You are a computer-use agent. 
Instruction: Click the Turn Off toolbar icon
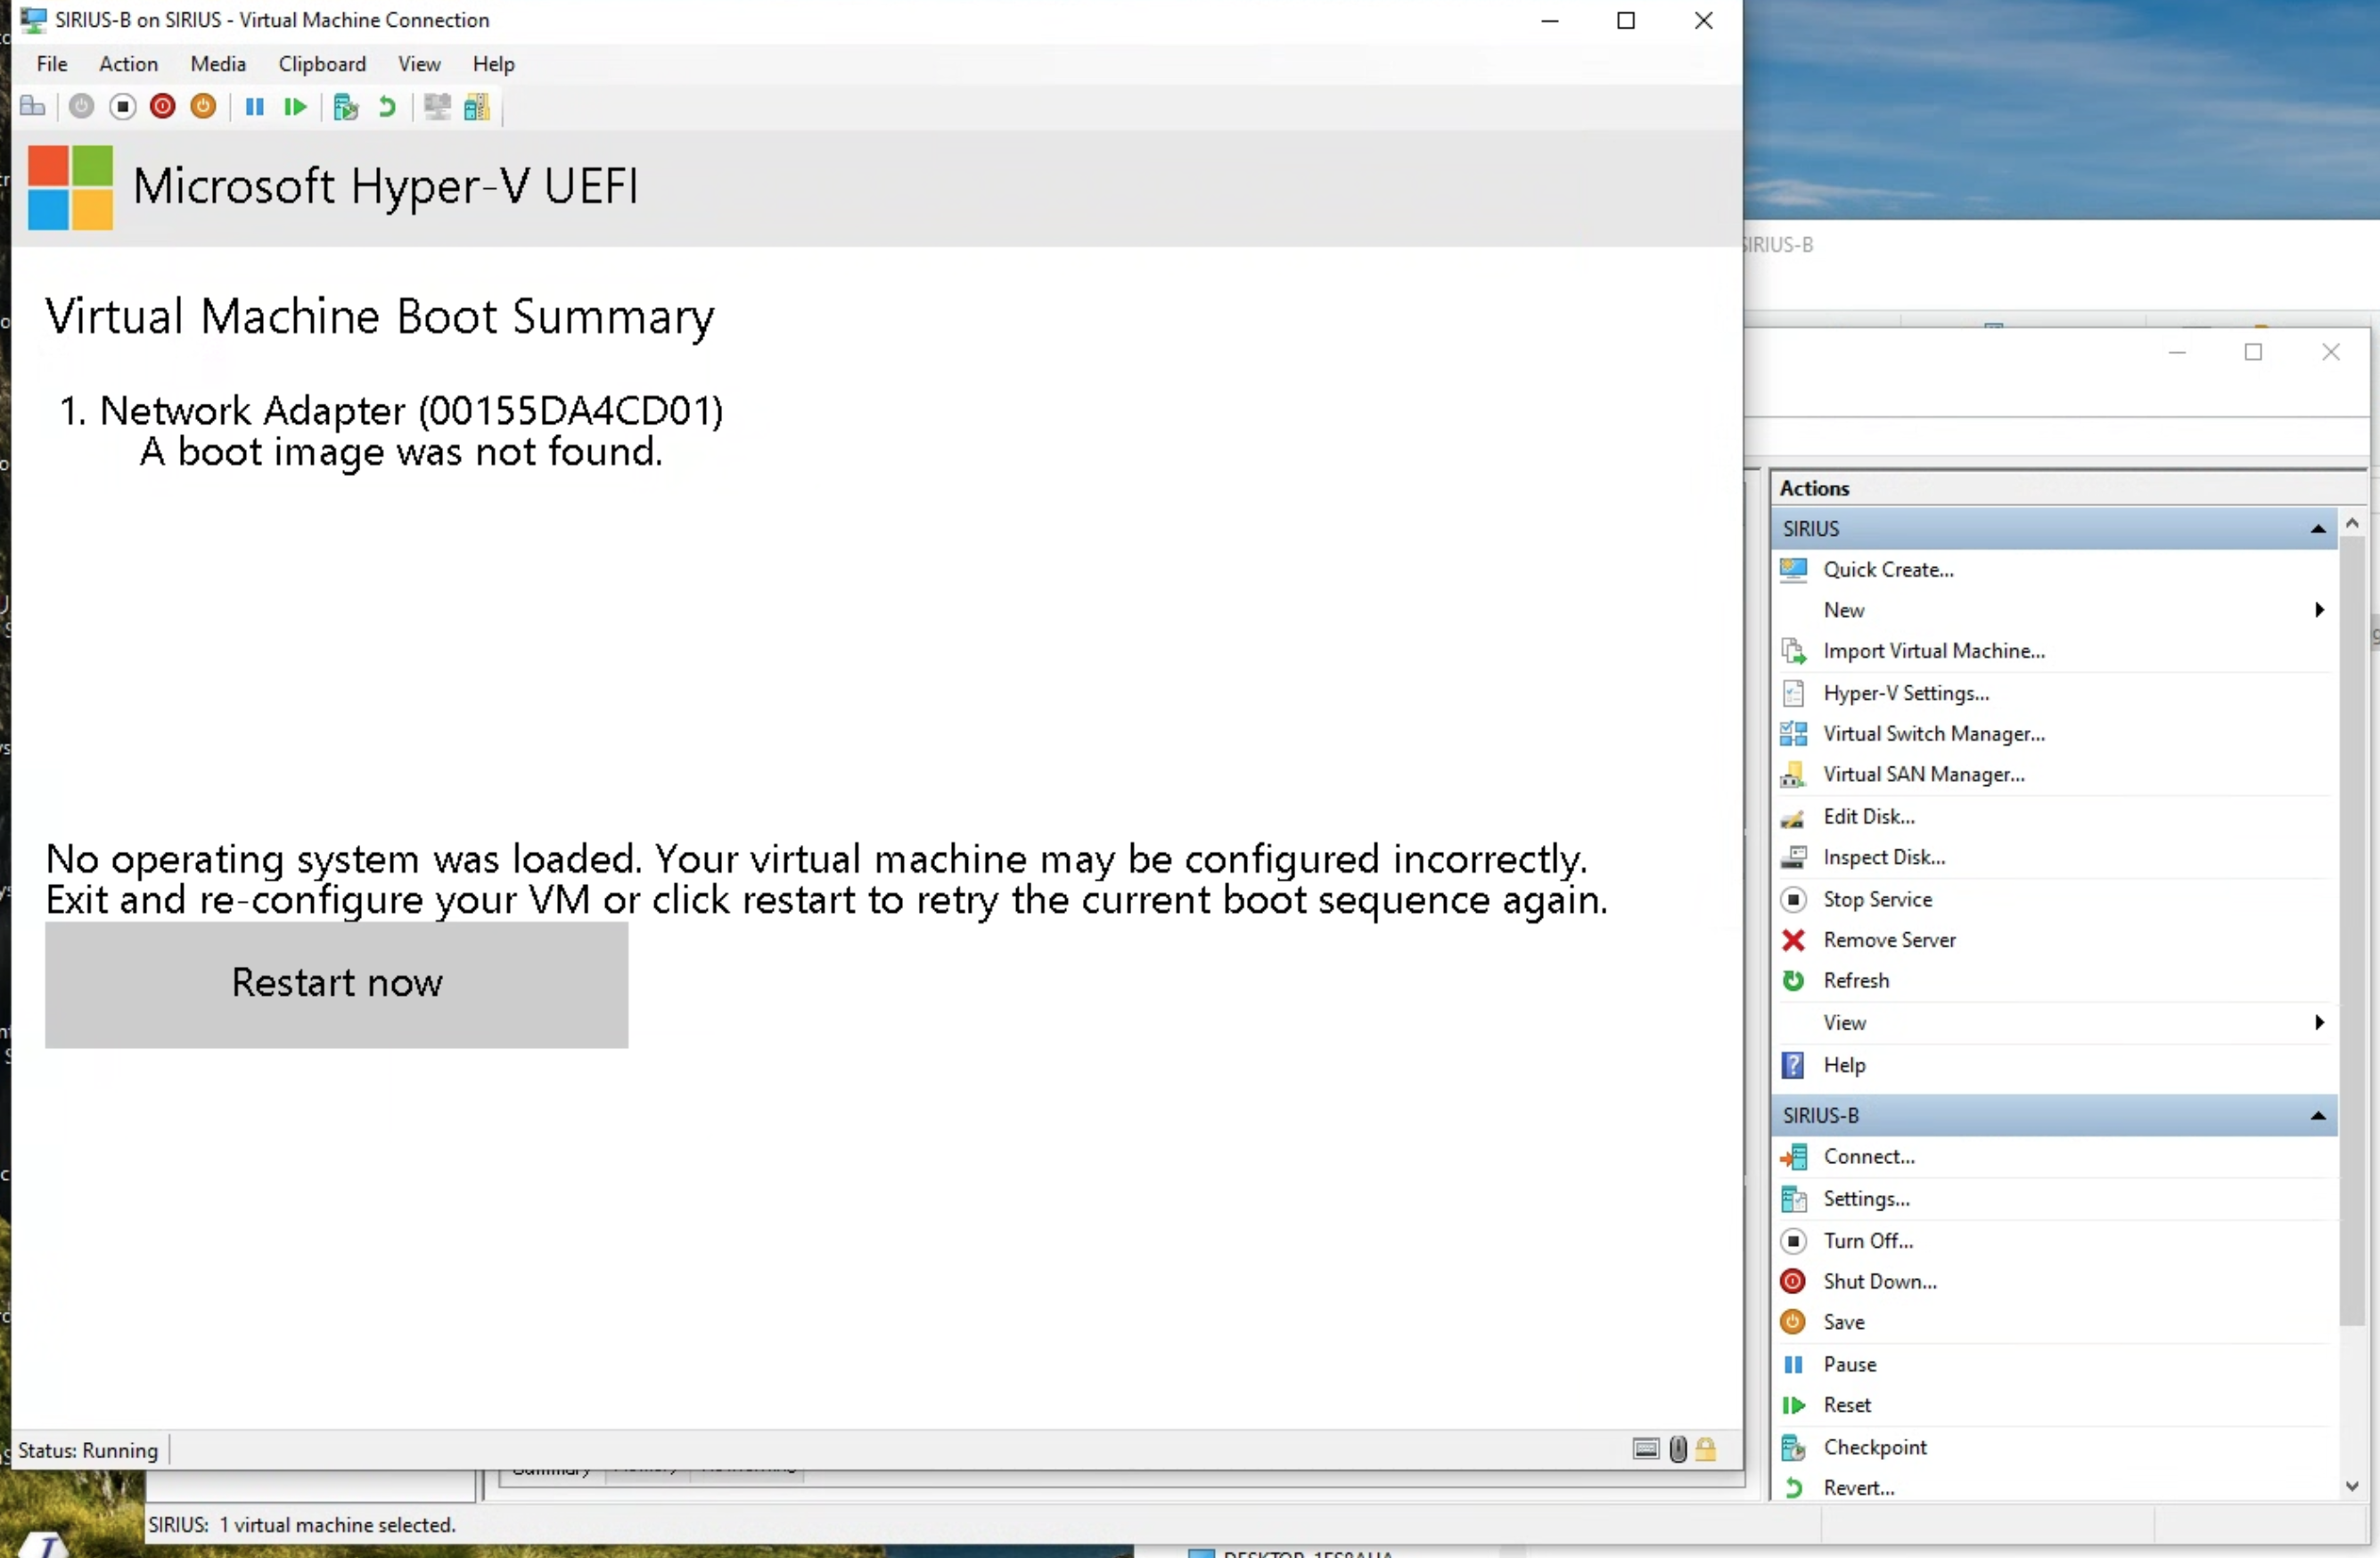point(123,106)
